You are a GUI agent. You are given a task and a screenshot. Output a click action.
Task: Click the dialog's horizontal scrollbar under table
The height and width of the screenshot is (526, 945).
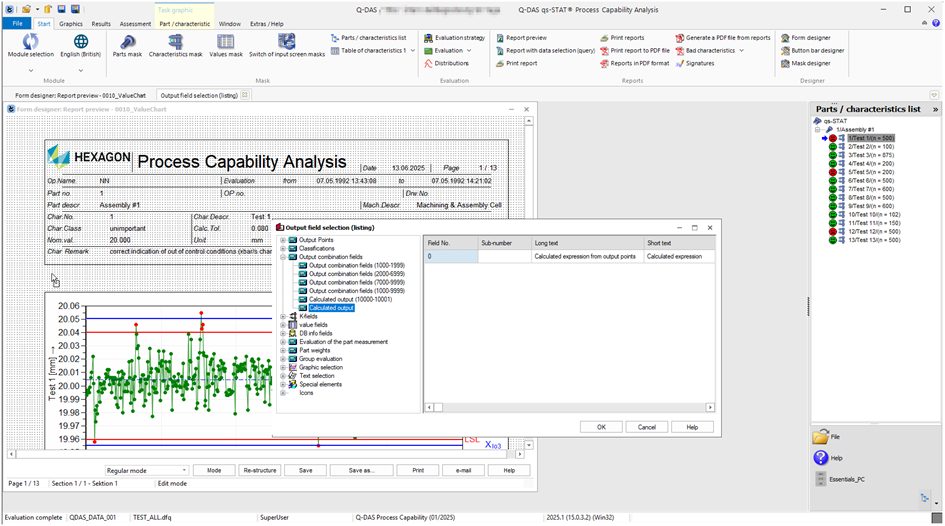point(570,407)
